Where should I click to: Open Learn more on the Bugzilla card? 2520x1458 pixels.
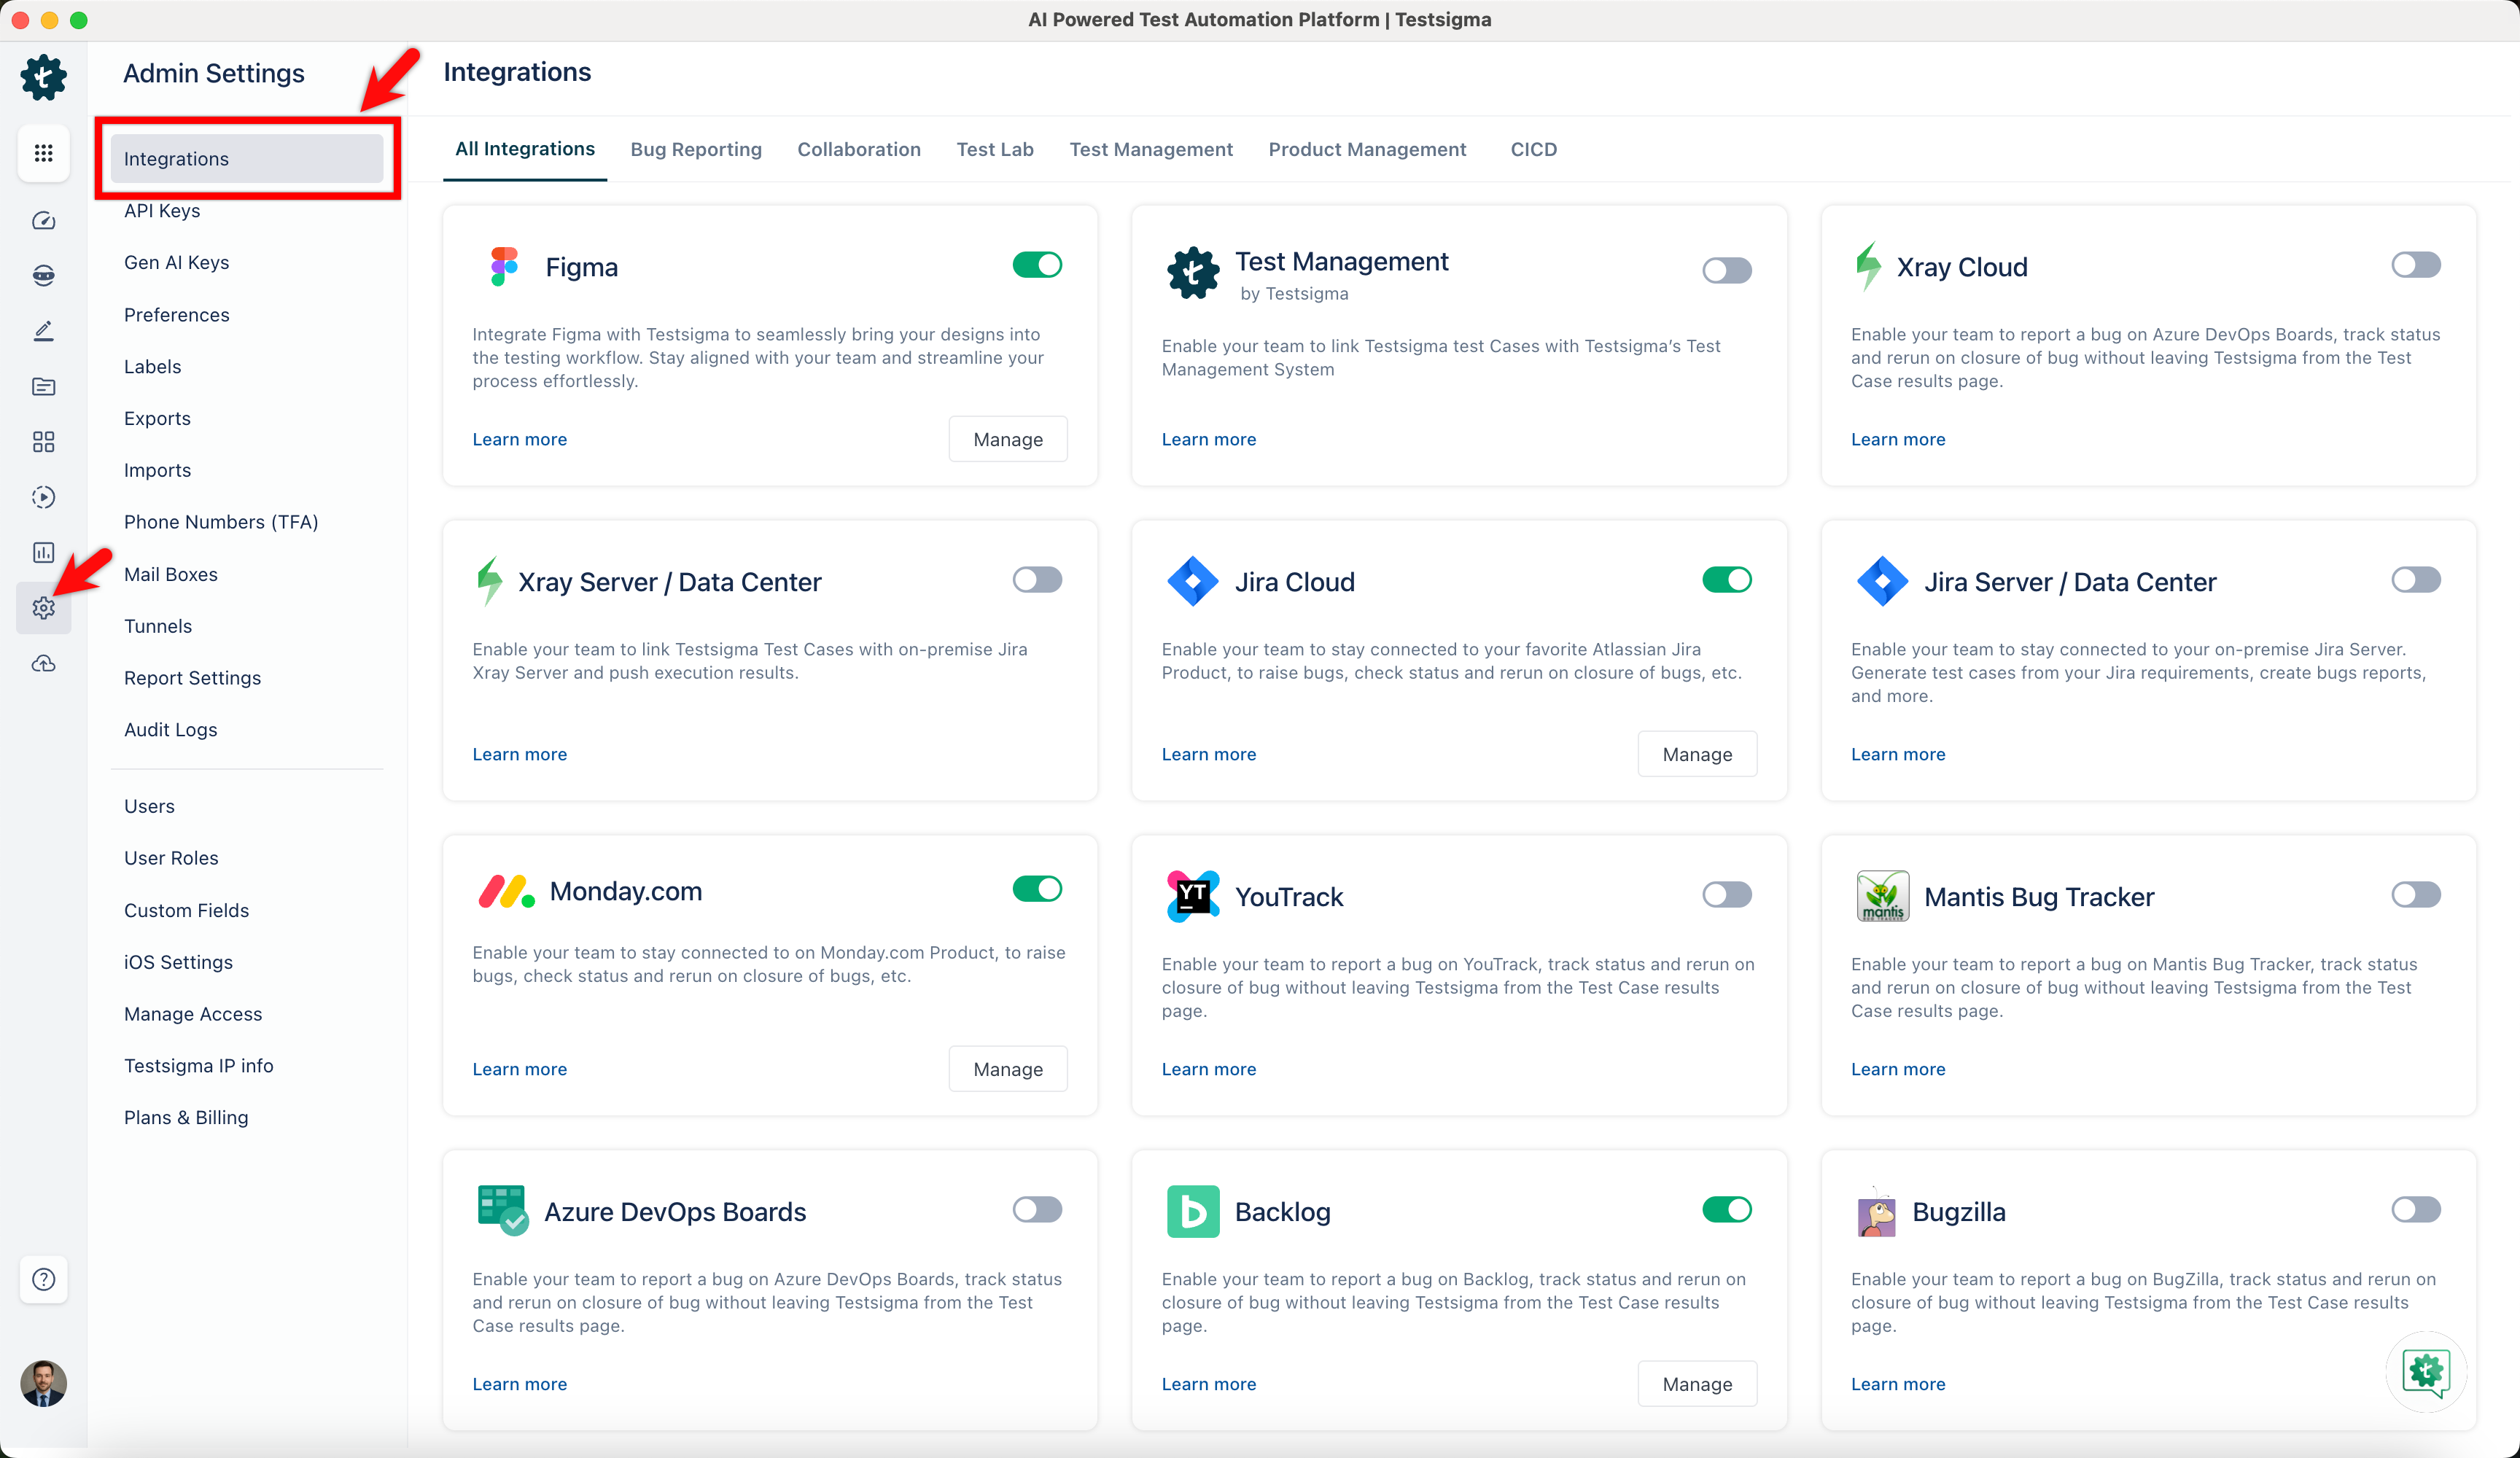1897,1384
